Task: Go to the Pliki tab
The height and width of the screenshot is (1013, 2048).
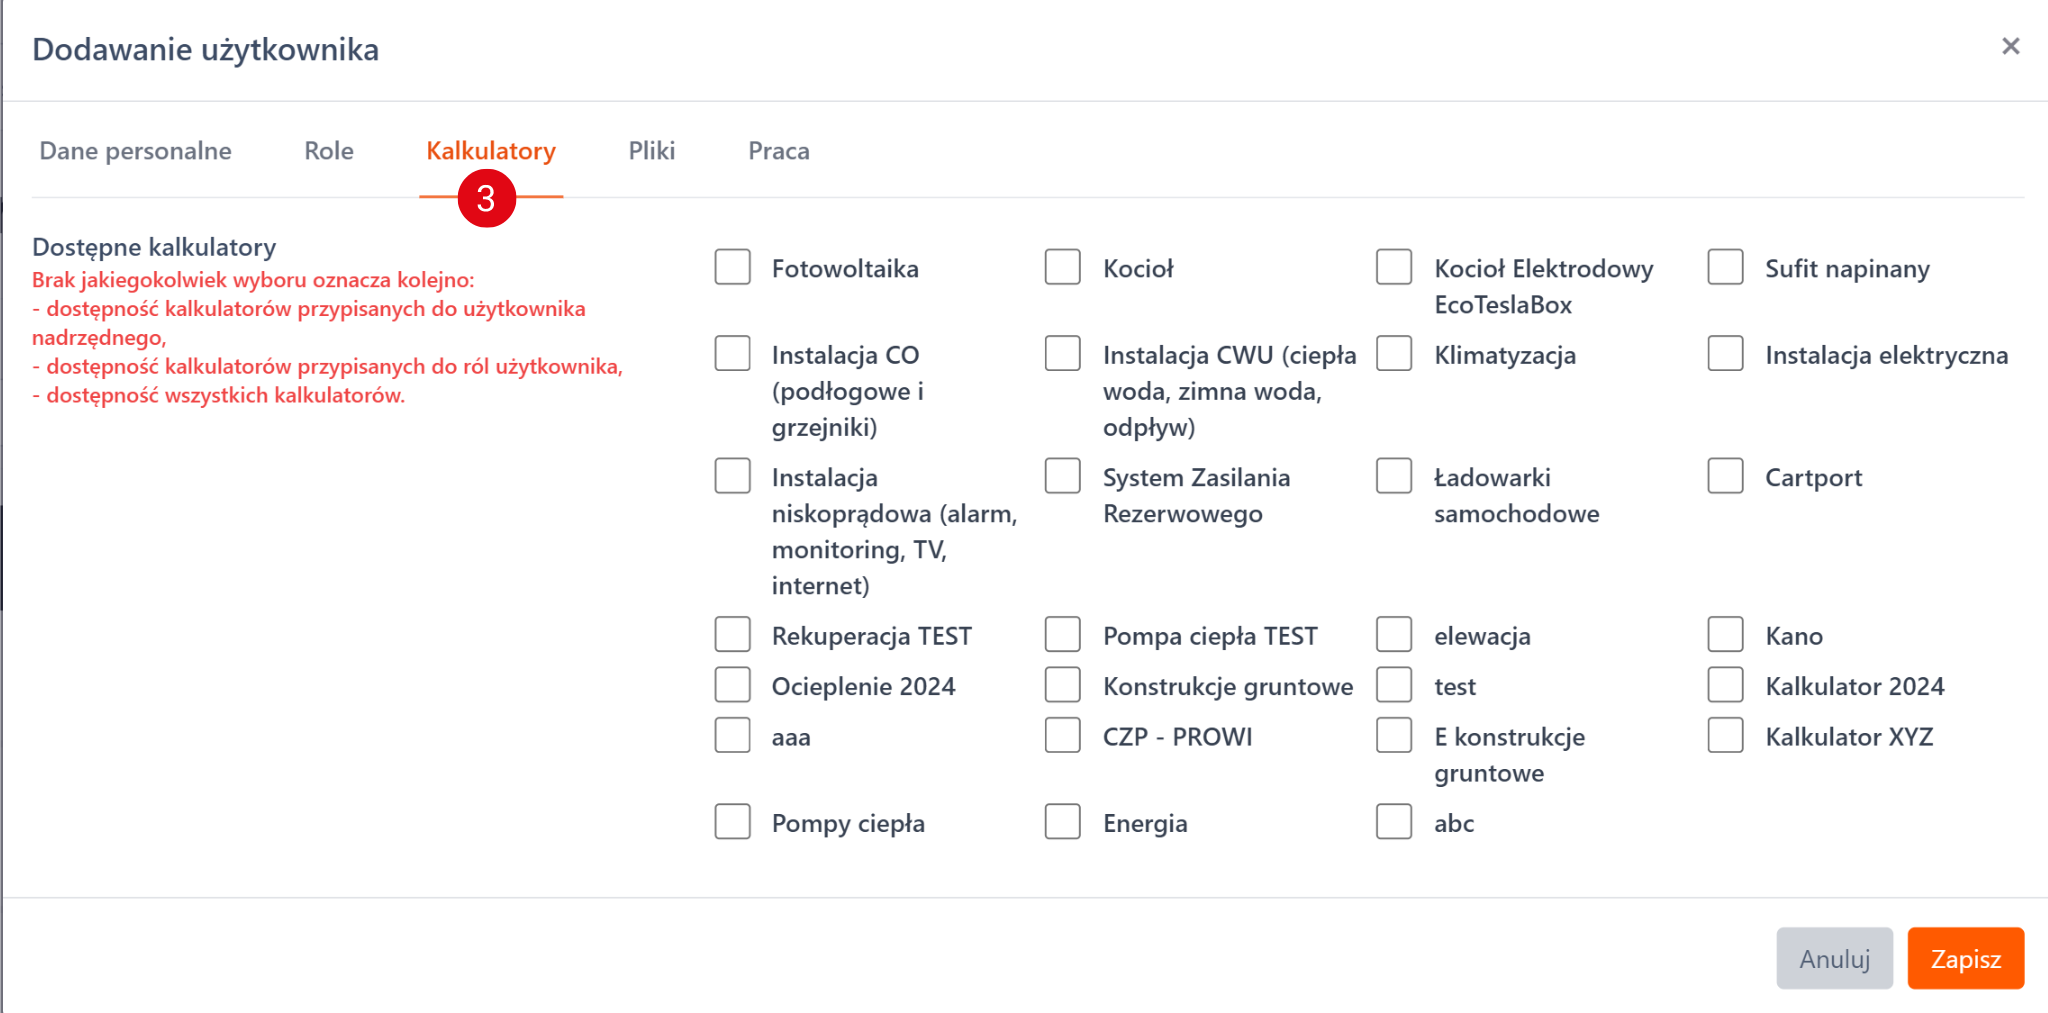Action: 651,151
